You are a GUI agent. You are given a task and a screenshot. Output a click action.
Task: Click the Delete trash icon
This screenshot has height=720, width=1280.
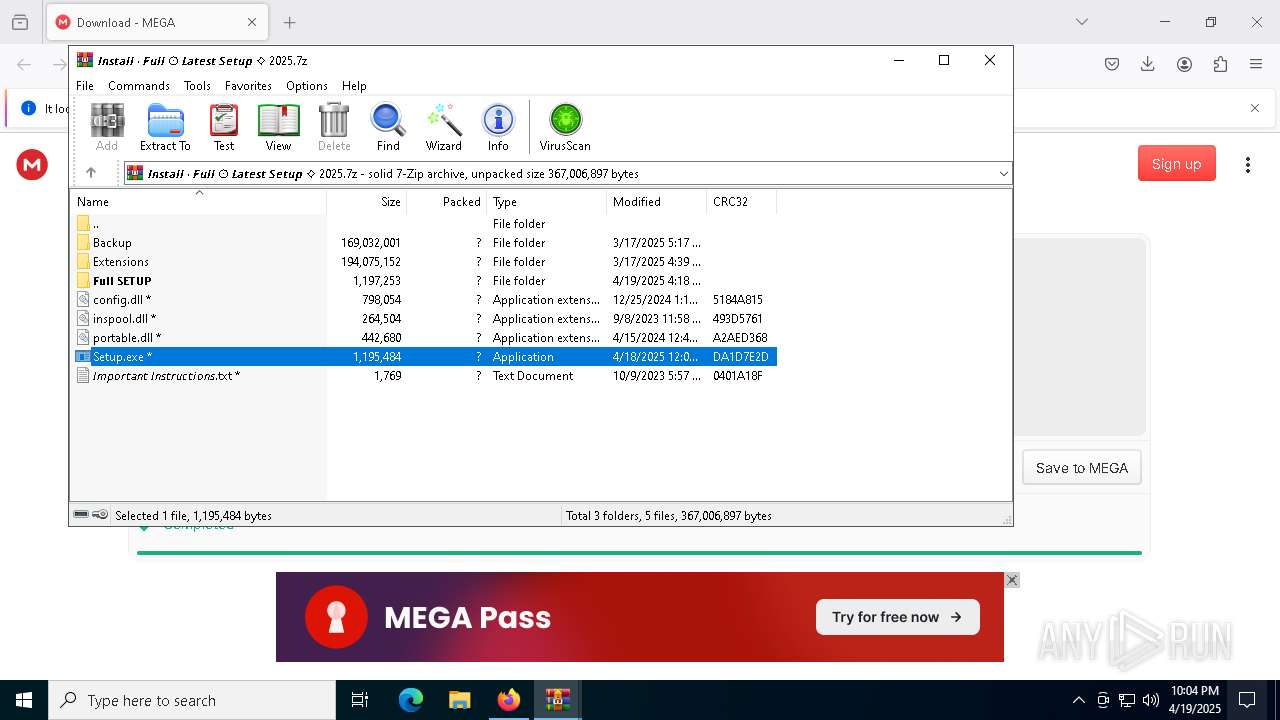coord(334,127)
